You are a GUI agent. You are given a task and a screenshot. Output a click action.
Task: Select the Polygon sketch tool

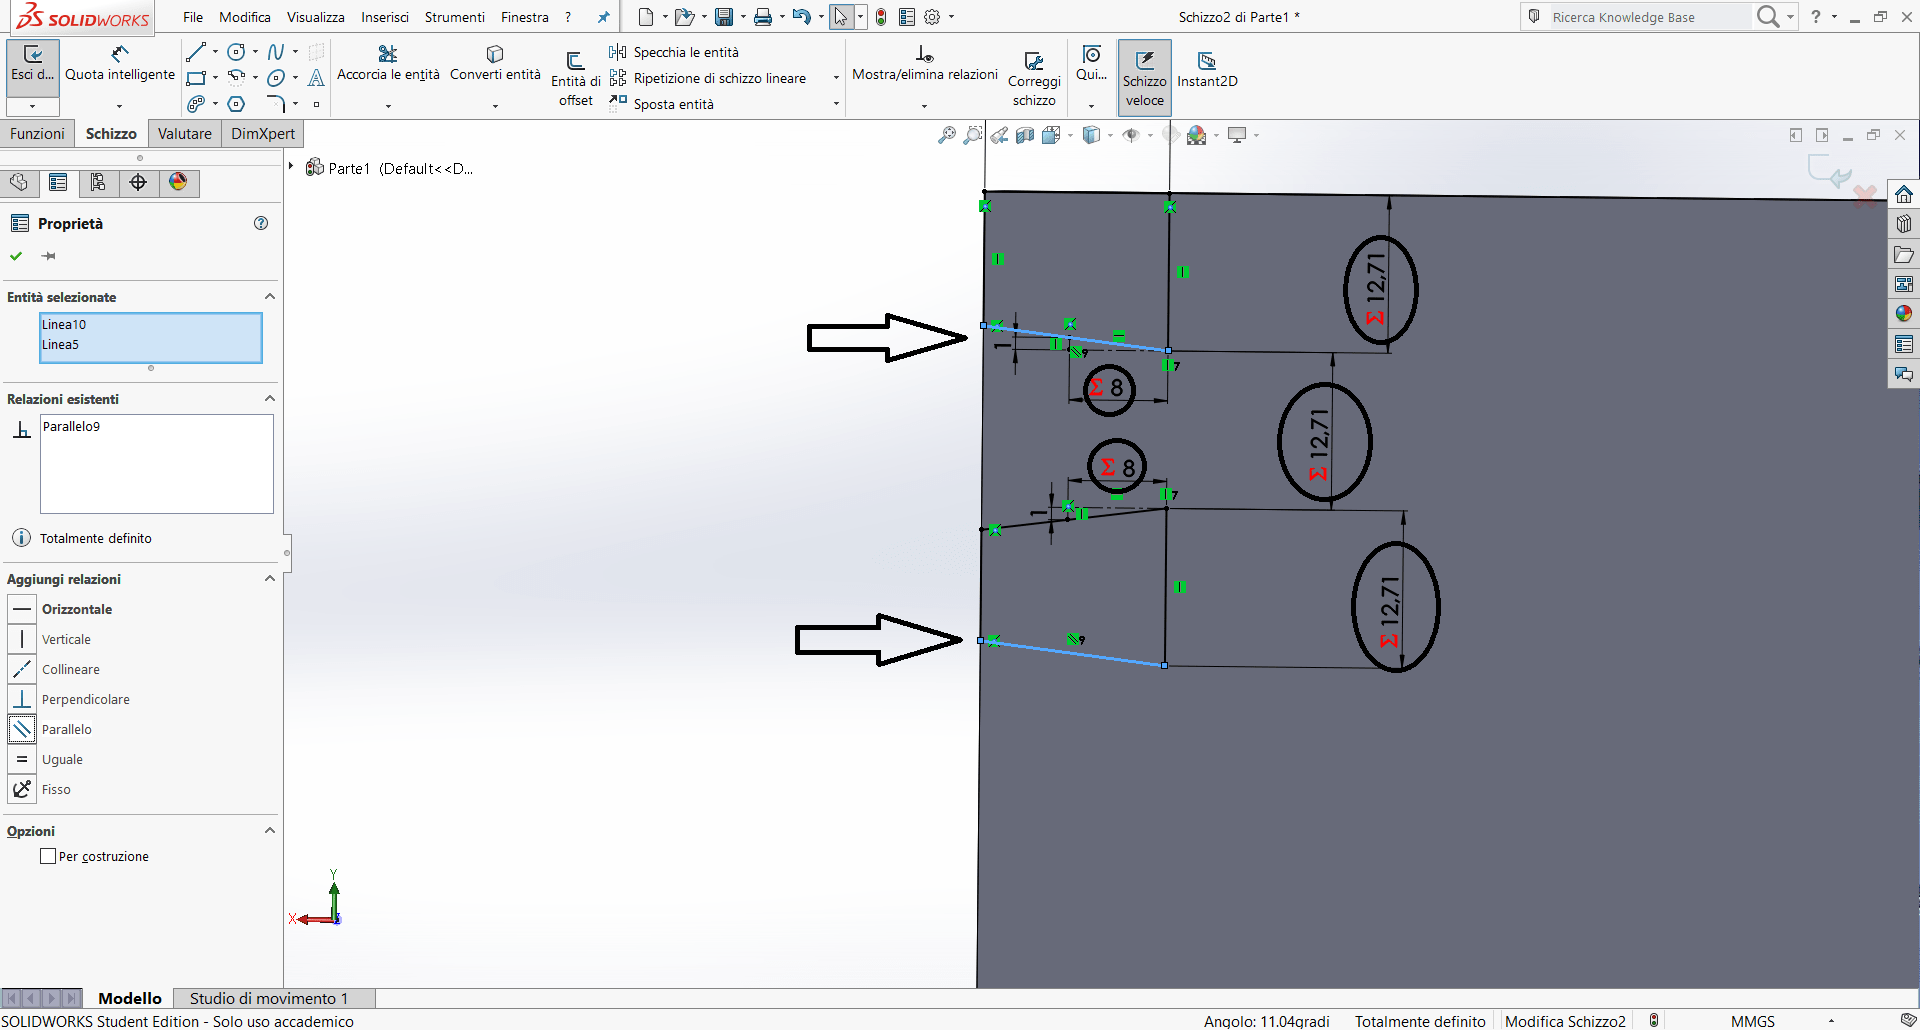point(236,104)
